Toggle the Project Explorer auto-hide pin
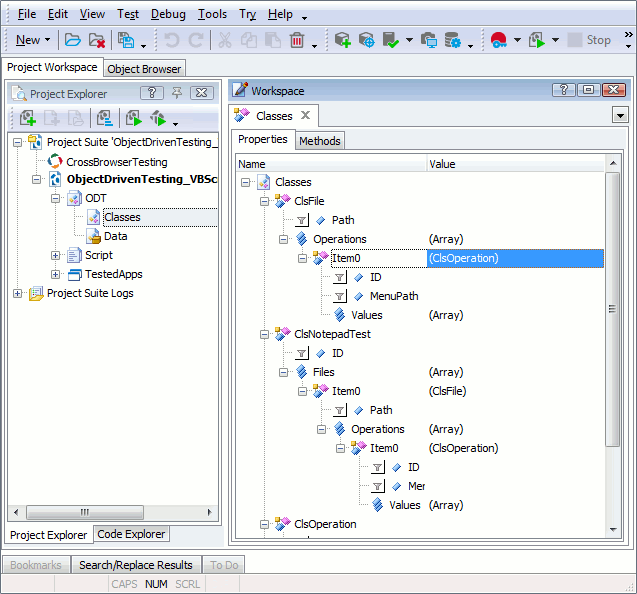637x594 pixels. (177, 92)
